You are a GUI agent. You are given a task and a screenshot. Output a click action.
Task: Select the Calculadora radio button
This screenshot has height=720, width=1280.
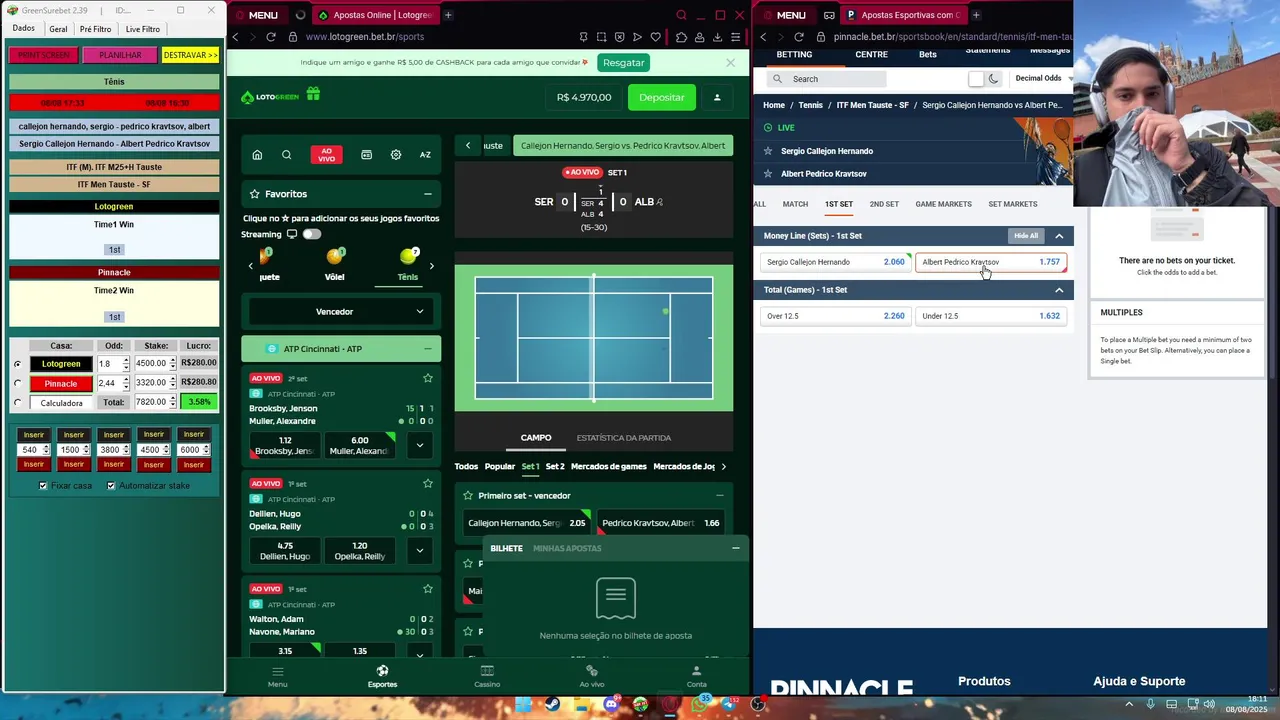pos(17,403)
